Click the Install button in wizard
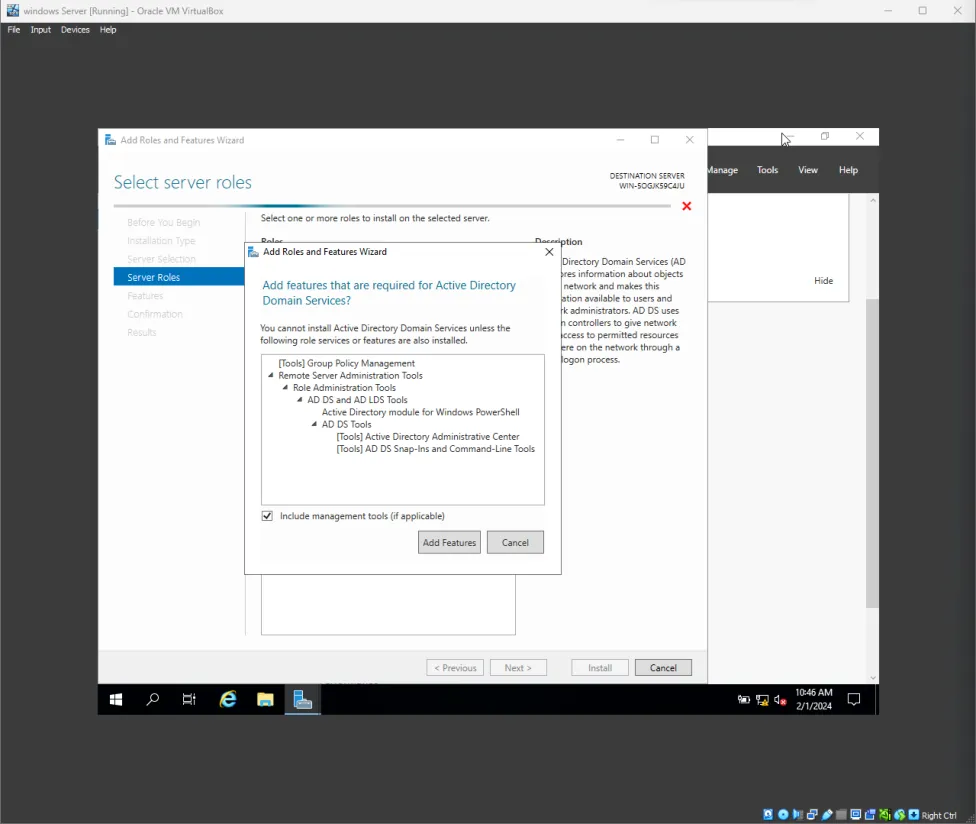 point(600,668)
